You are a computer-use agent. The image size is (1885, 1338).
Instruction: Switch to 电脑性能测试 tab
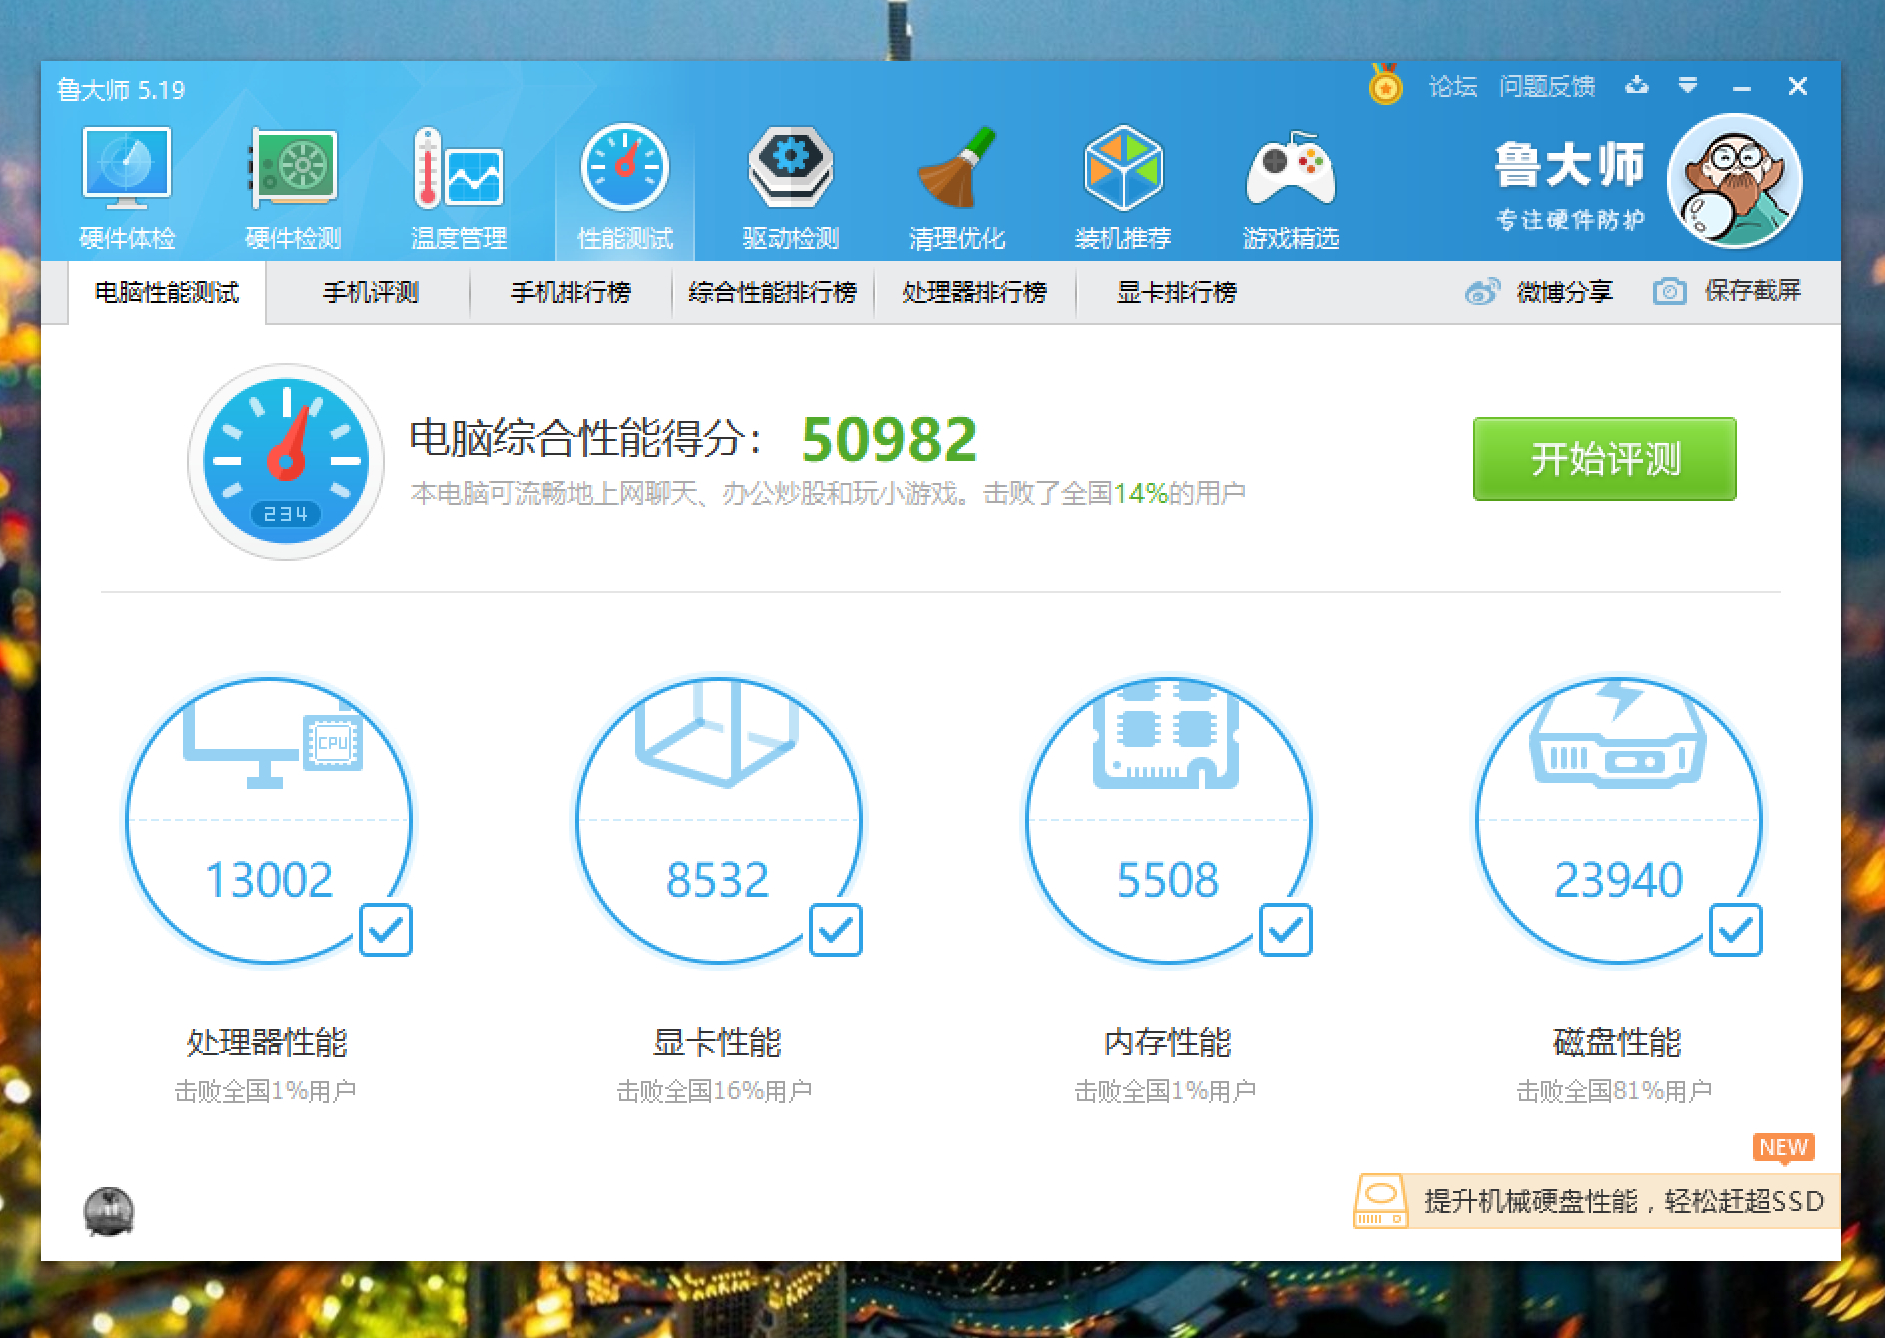pyautogui.click(x=167, y=292)
